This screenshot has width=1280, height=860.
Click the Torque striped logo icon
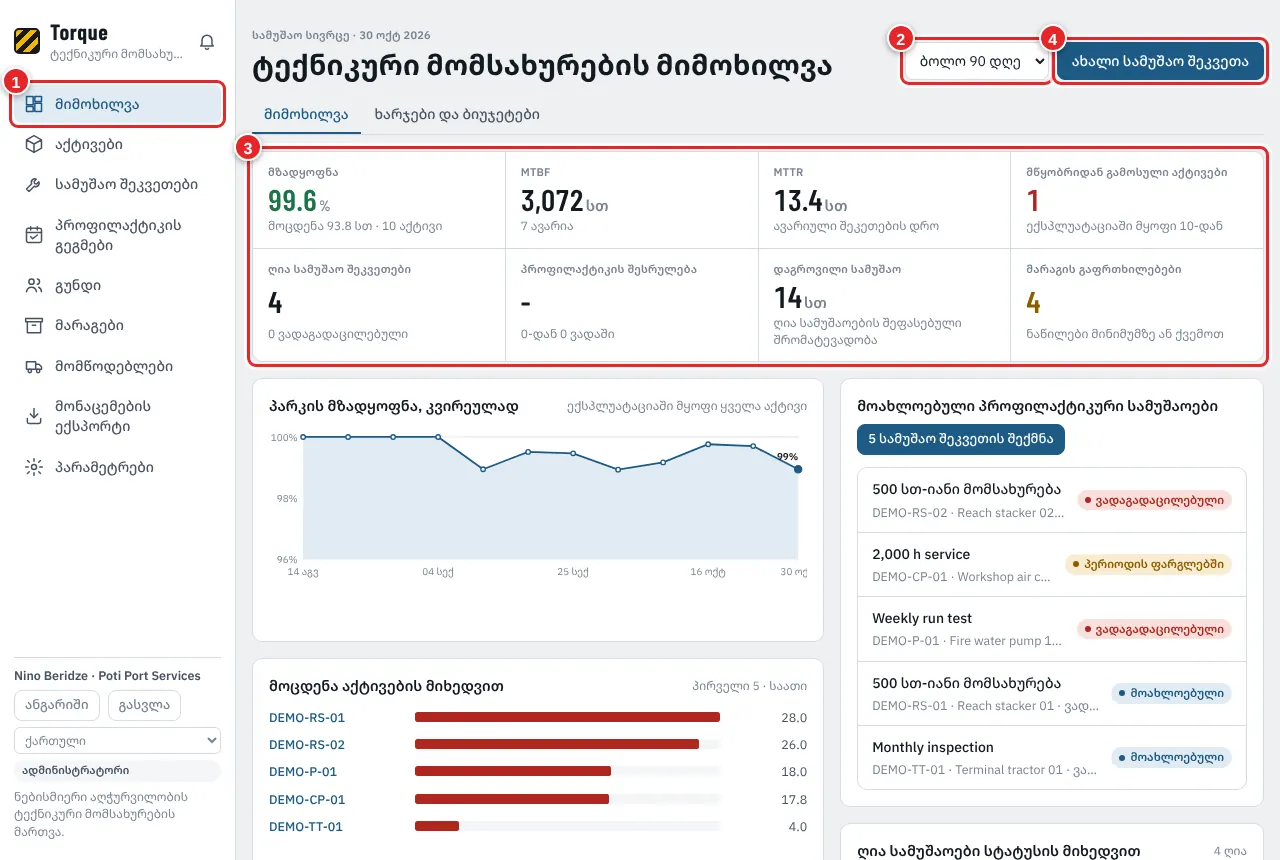click(27, 41)
